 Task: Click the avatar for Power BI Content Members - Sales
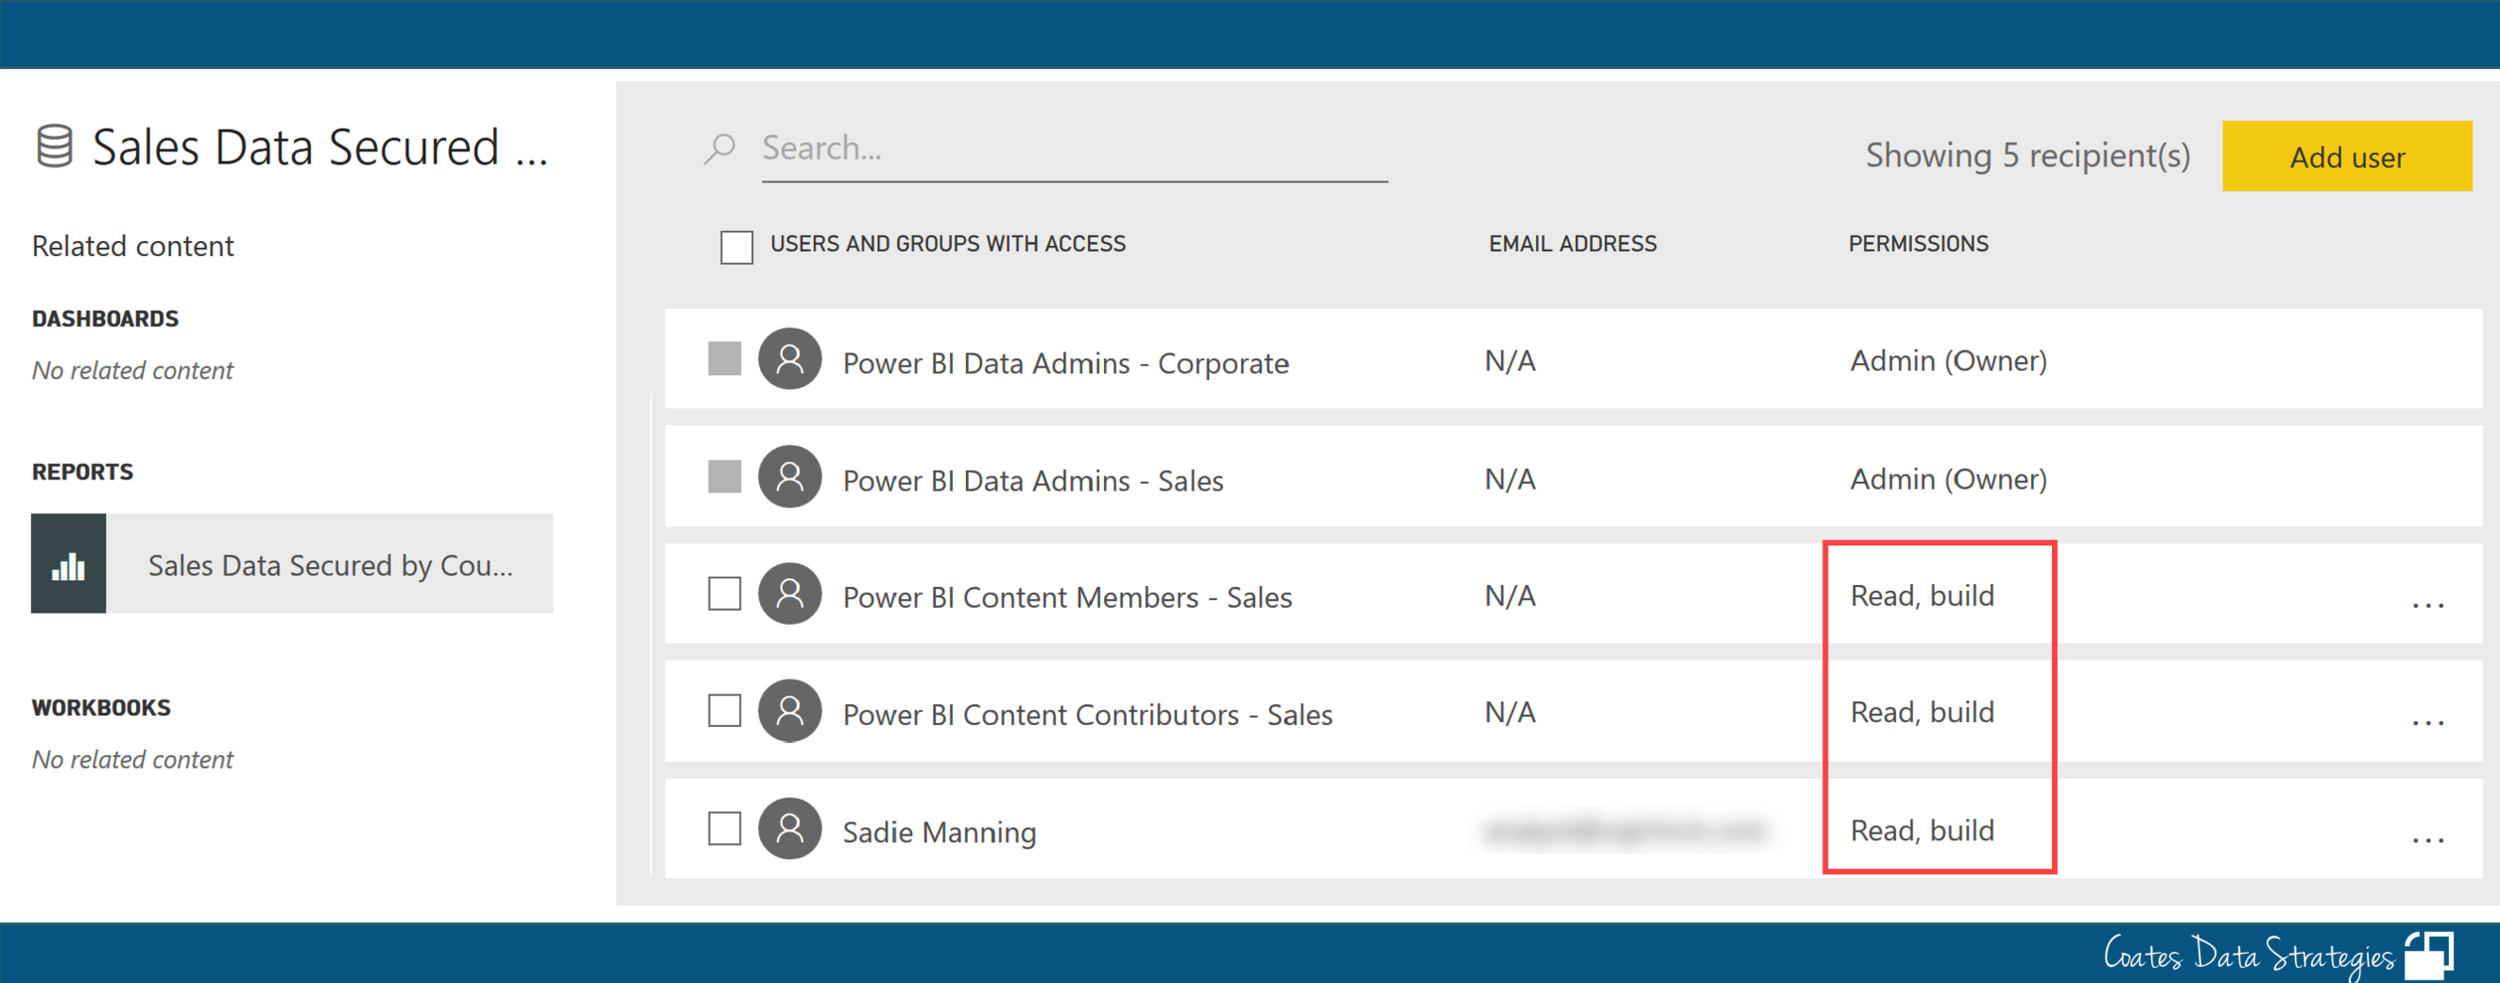coord(789,596)
